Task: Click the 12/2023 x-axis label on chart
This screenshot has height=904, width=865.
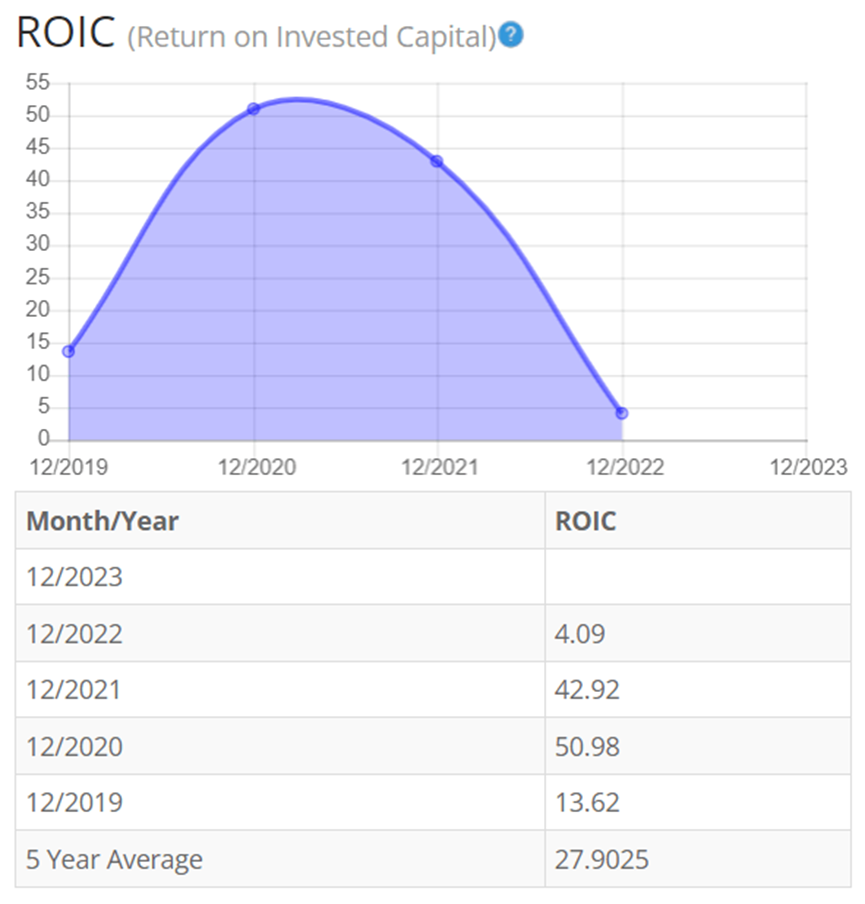Action: click(808, 466)
